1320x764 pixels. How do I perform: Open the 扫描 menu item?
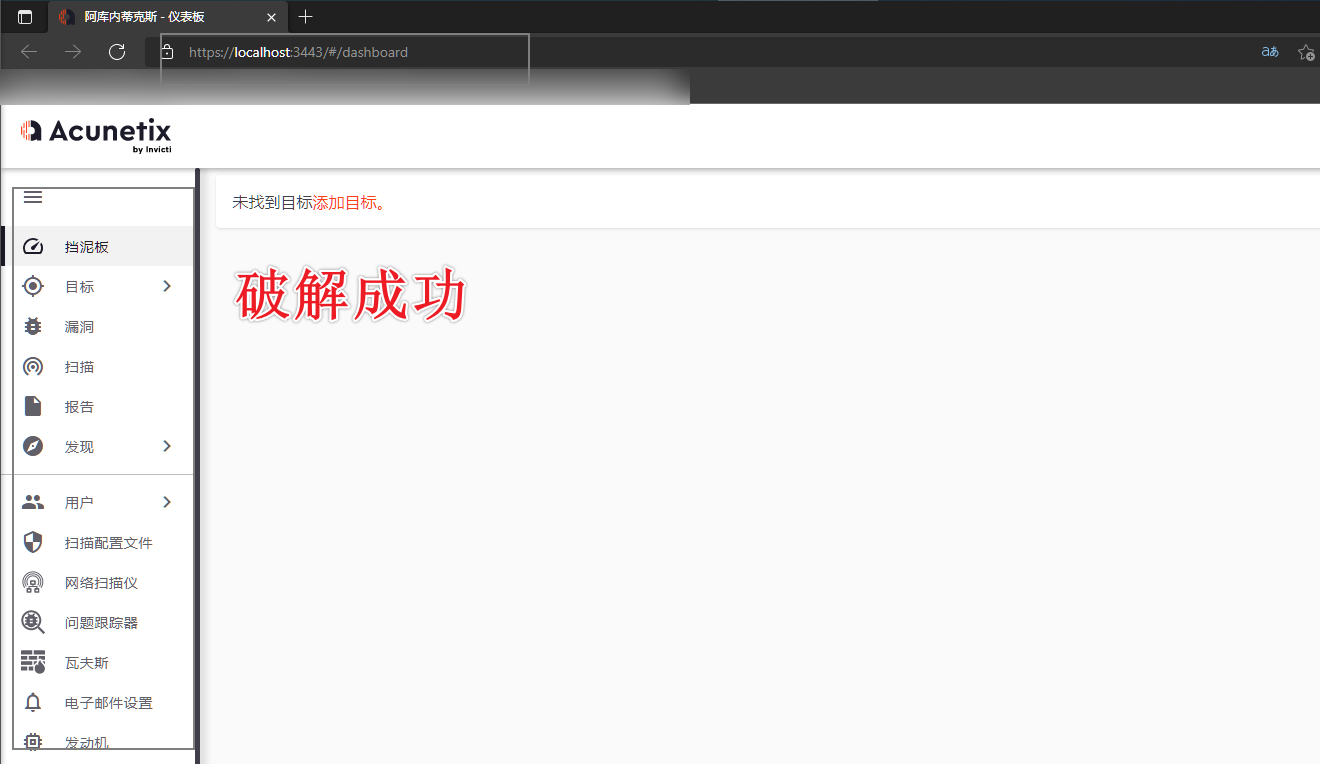[99, 367]
